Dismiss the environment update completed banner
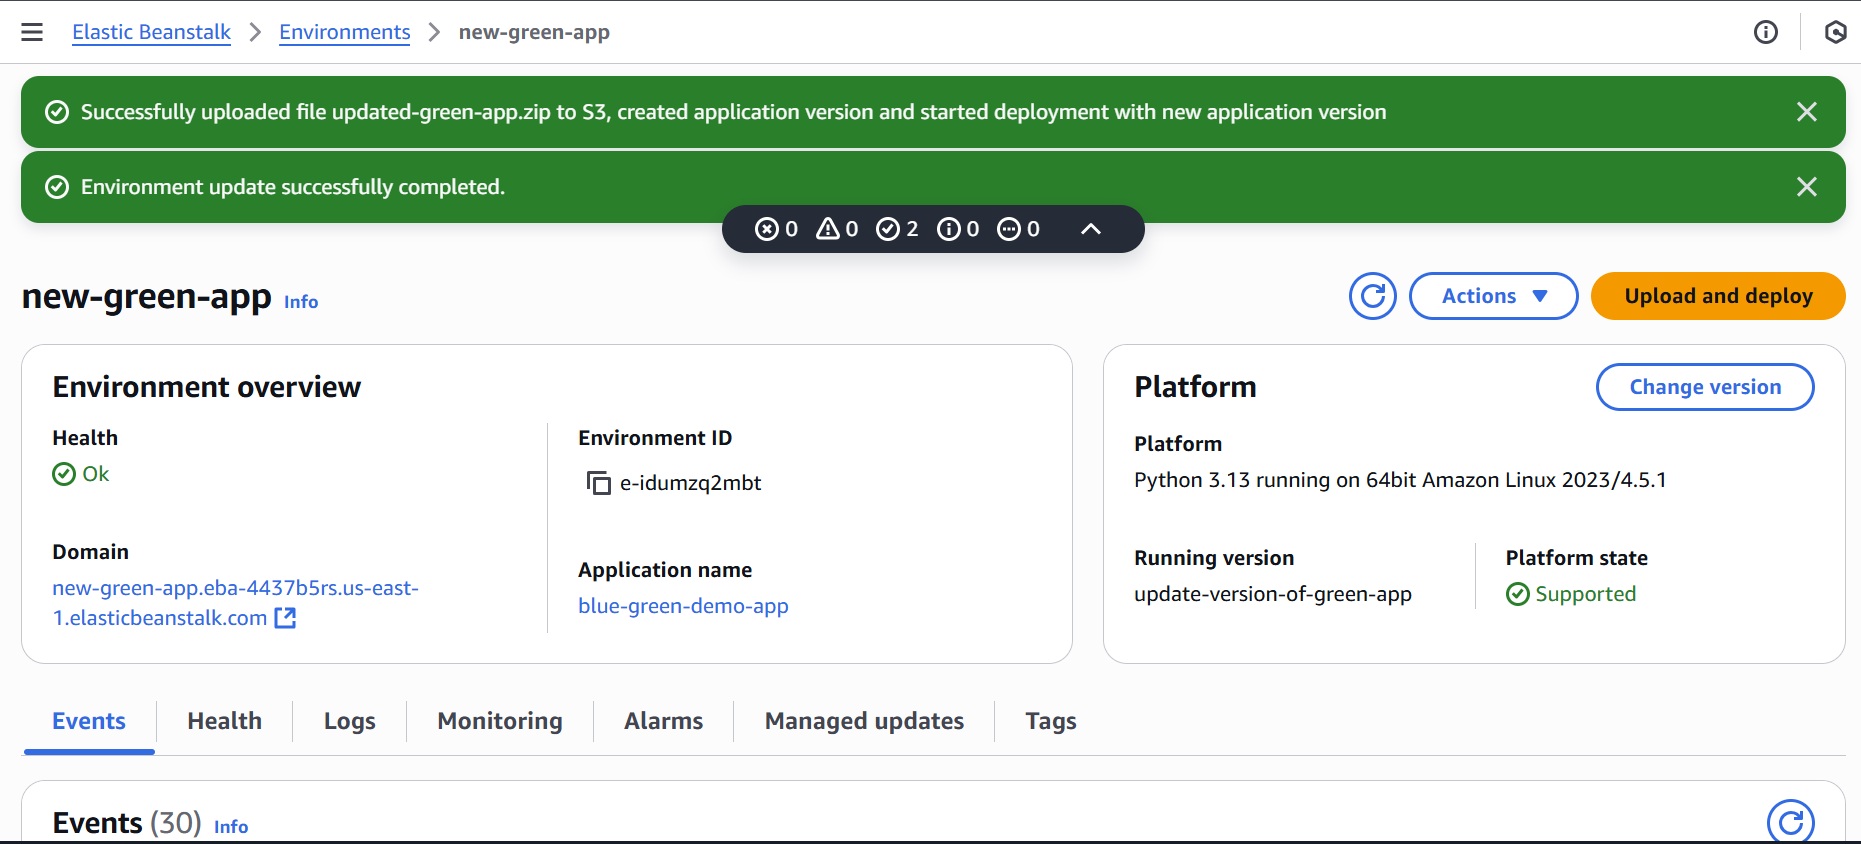Image resolution: width=1861 pixels, height=844 pixels. tap(1806, 187)
